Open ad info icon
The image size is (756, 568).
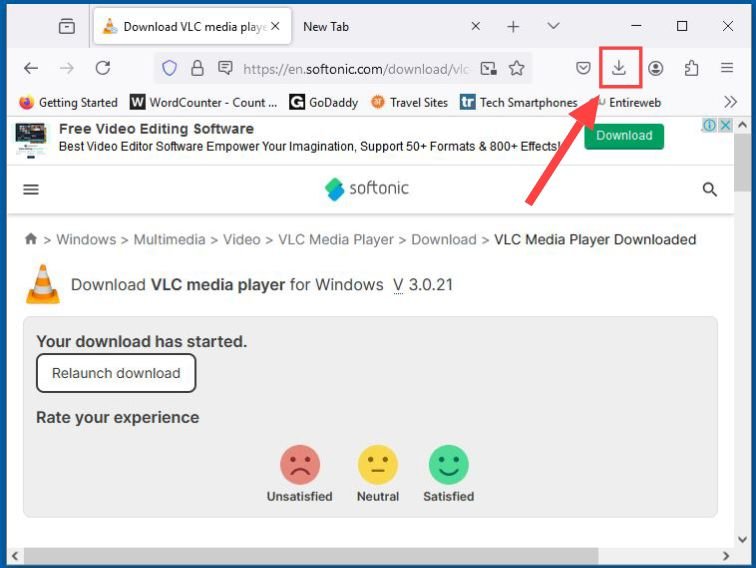point(709,125)
